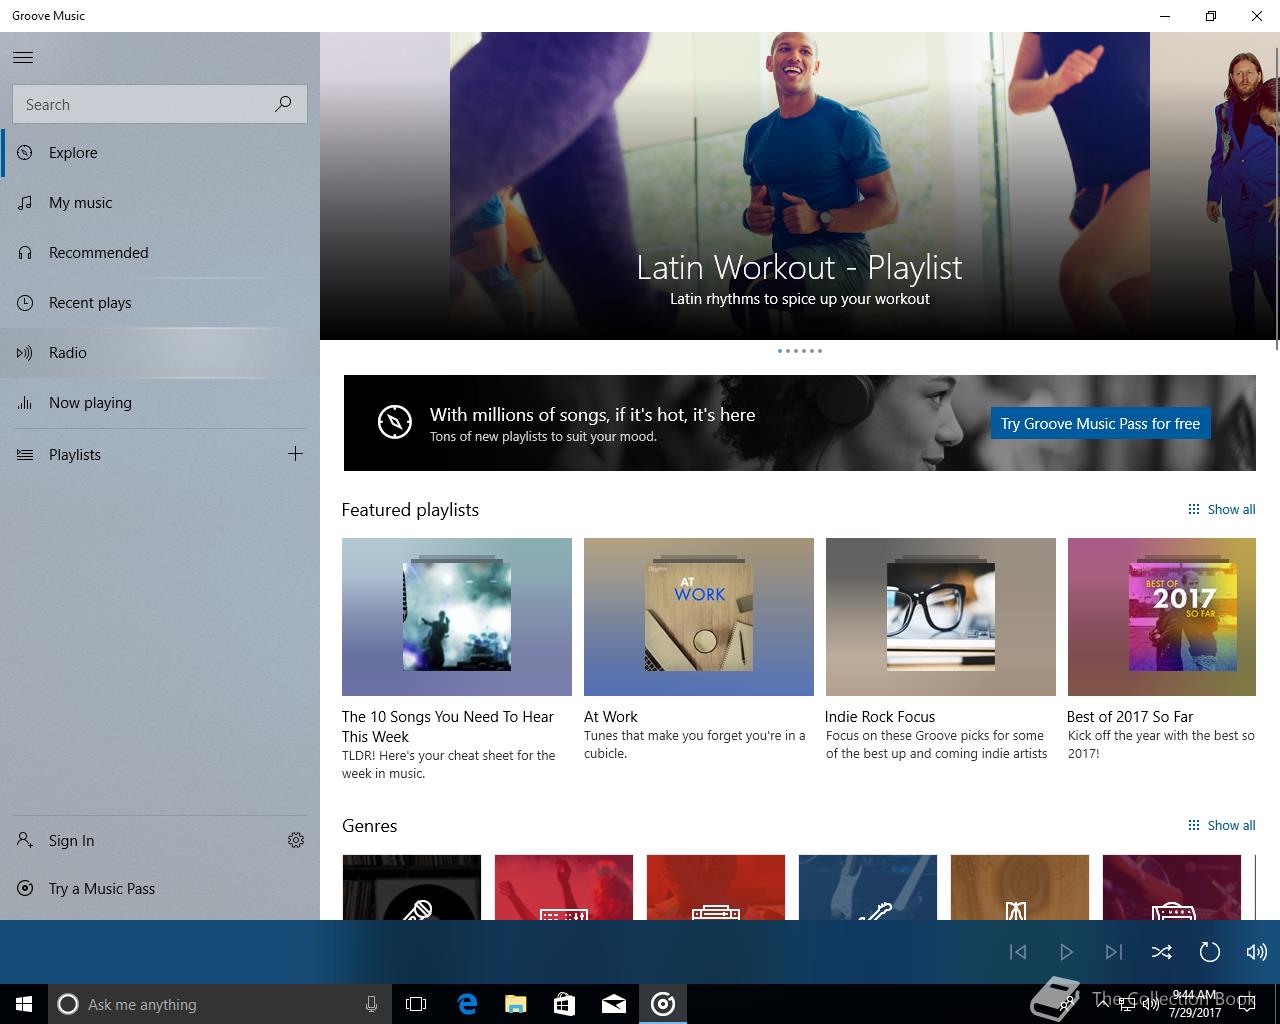Open the At Work playlist thumbnail
This screenshot has width=1280, height=1024.
click(x=699, y=617)
